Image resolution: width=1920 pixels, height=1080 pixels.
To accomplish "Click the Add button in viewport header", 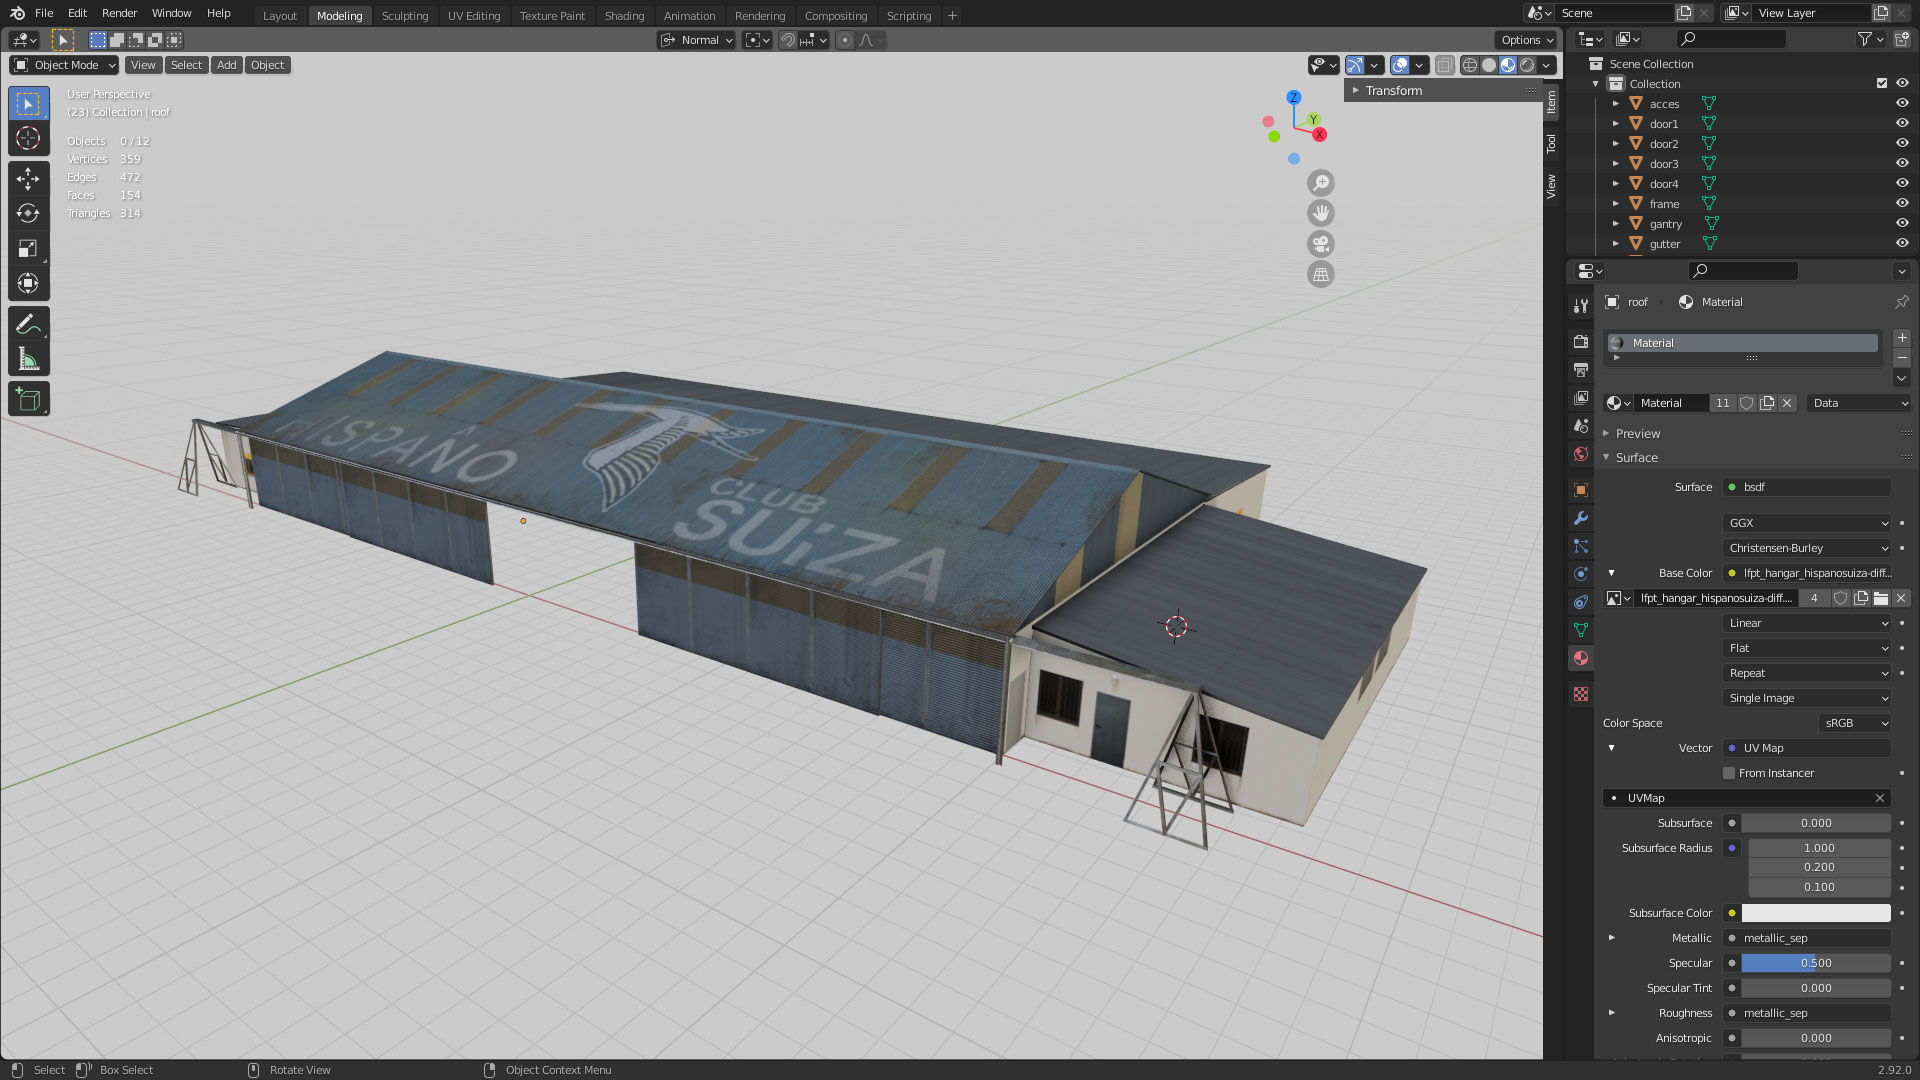I will (x=227, y=65).
